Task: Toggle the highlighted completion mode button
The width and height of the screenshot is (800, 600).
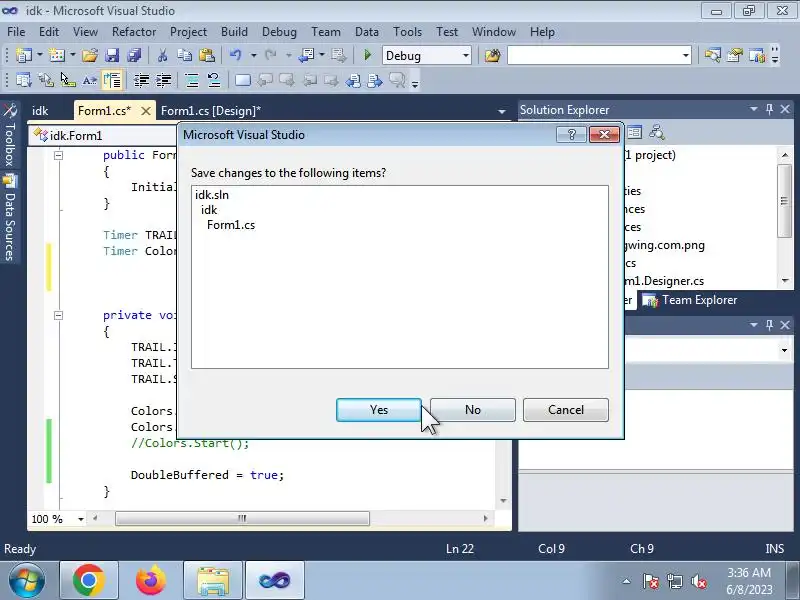Action: coord(112,80)
